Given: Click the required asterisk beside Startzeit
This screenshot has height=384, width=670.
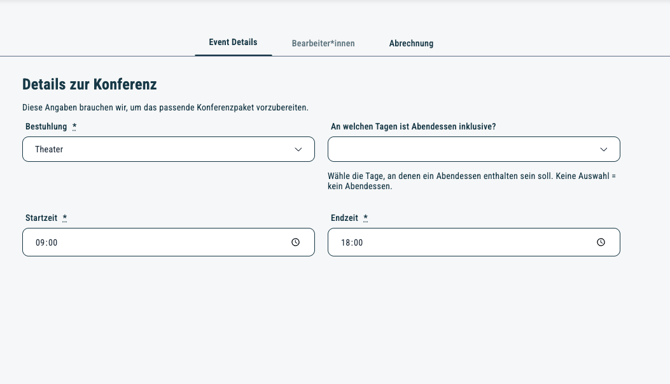Looking at the screenshot, I should point(65,218).
